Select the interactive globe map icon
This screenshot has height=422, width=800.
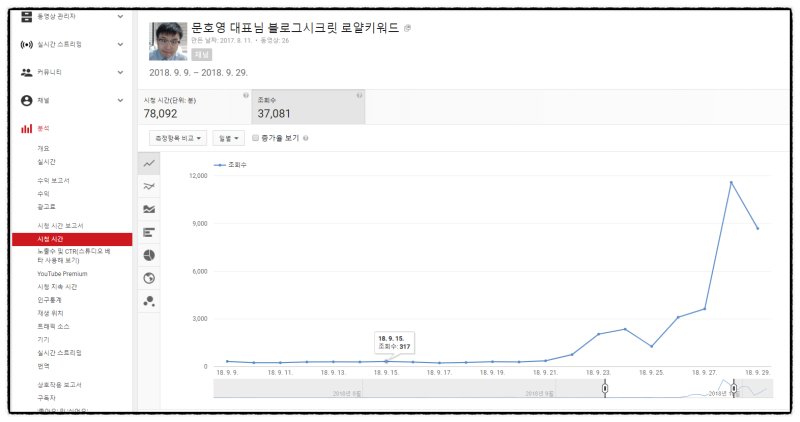pyautogui.click(x=149, y=278)
